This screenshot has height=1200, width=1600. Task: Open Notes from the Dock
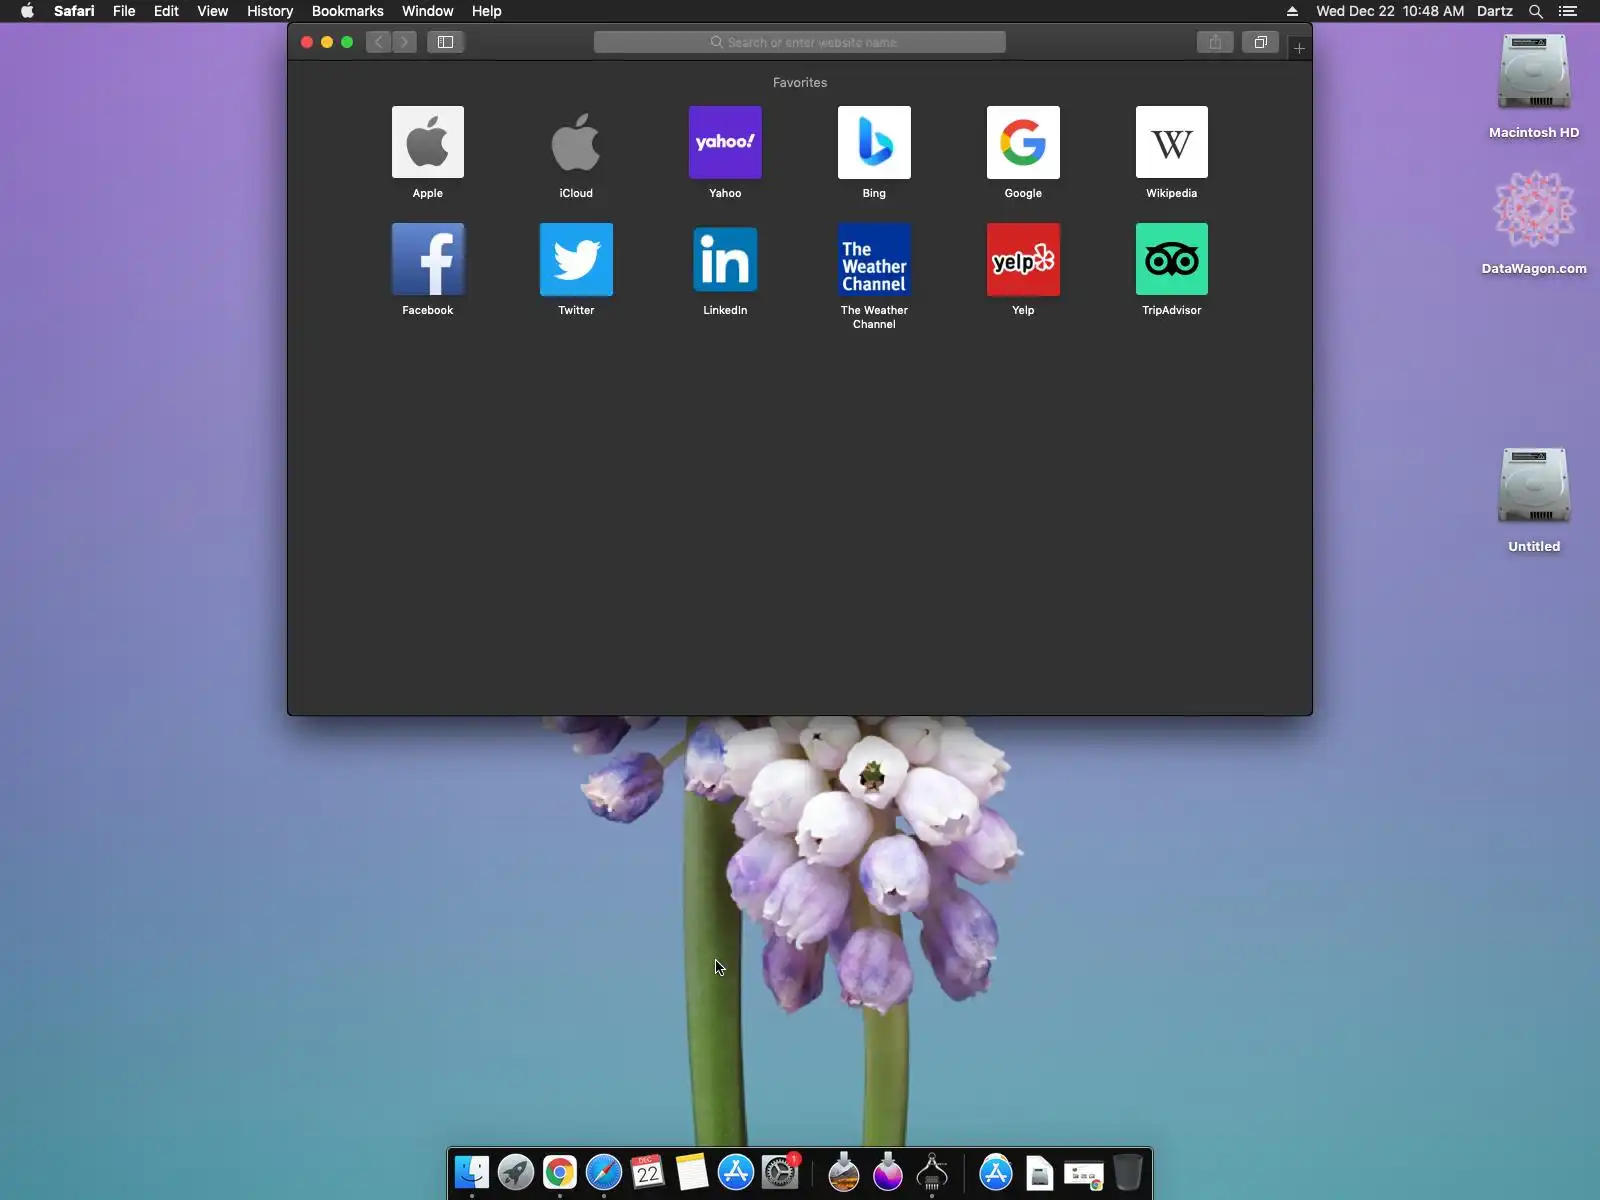pyautogui.click(x=692, y=1172)
